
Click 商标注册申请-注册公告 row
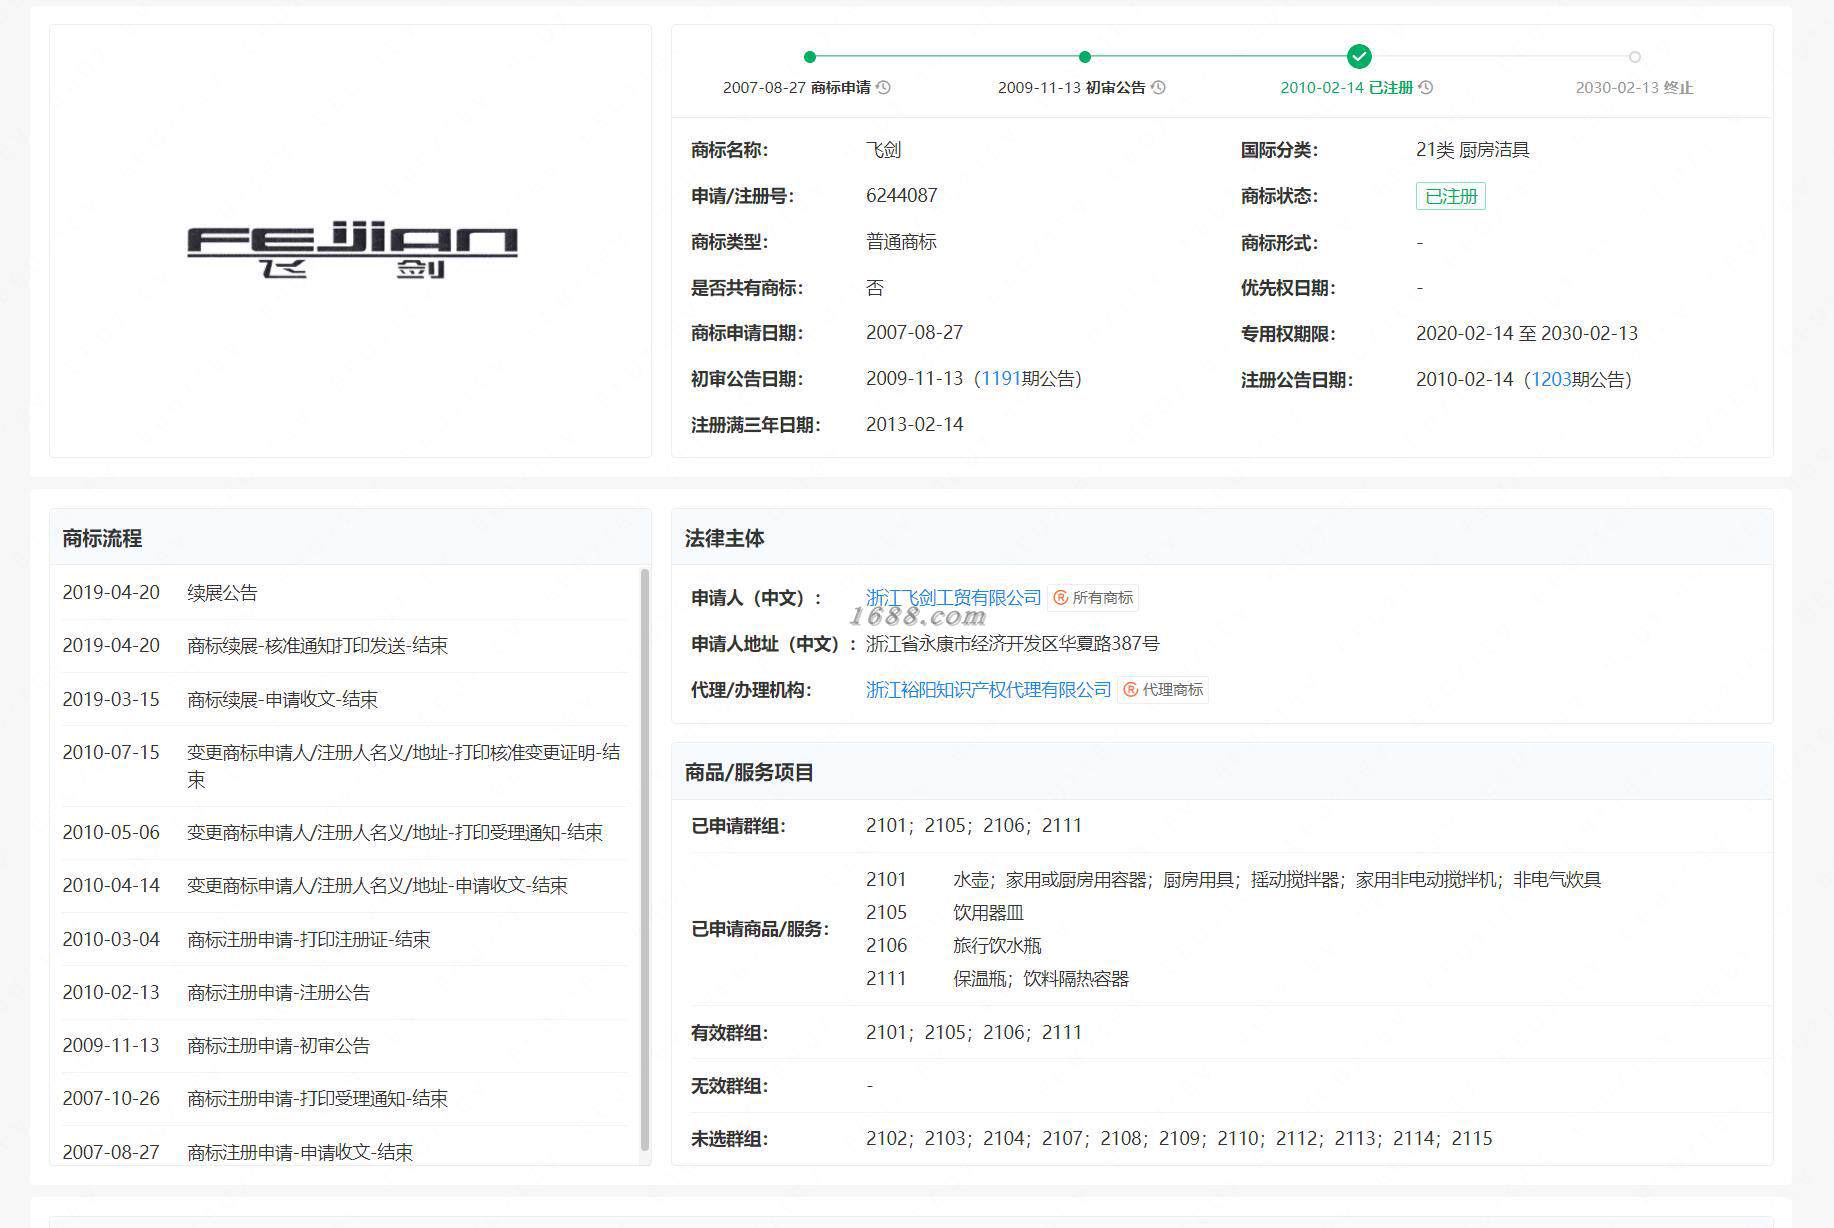coord(345,992)
